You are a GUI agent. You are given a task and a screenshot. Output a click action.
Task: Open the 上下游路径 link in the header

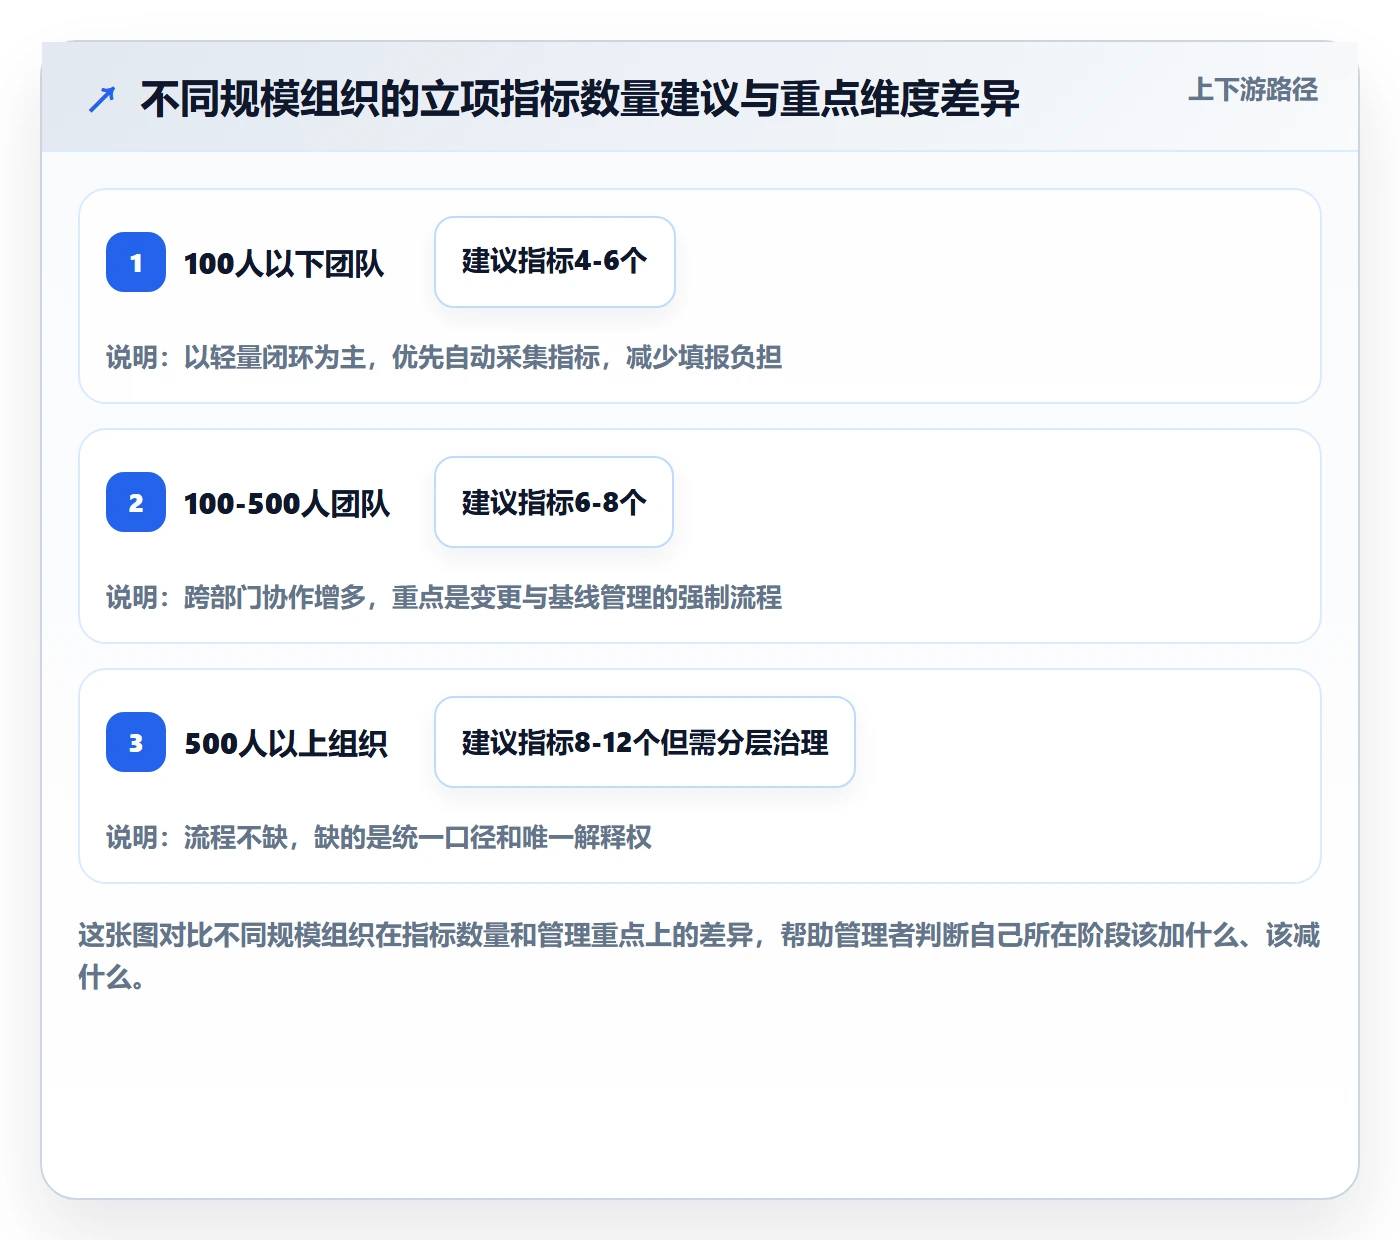click(x=1253, y=89)
